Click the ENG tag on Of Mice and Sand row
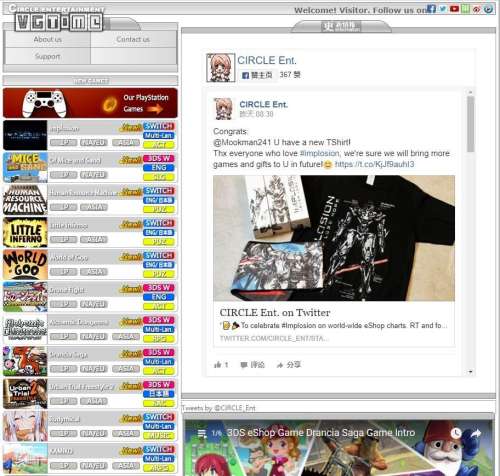The width and height of the screenshot is (500, 476). tap(159, 168)
